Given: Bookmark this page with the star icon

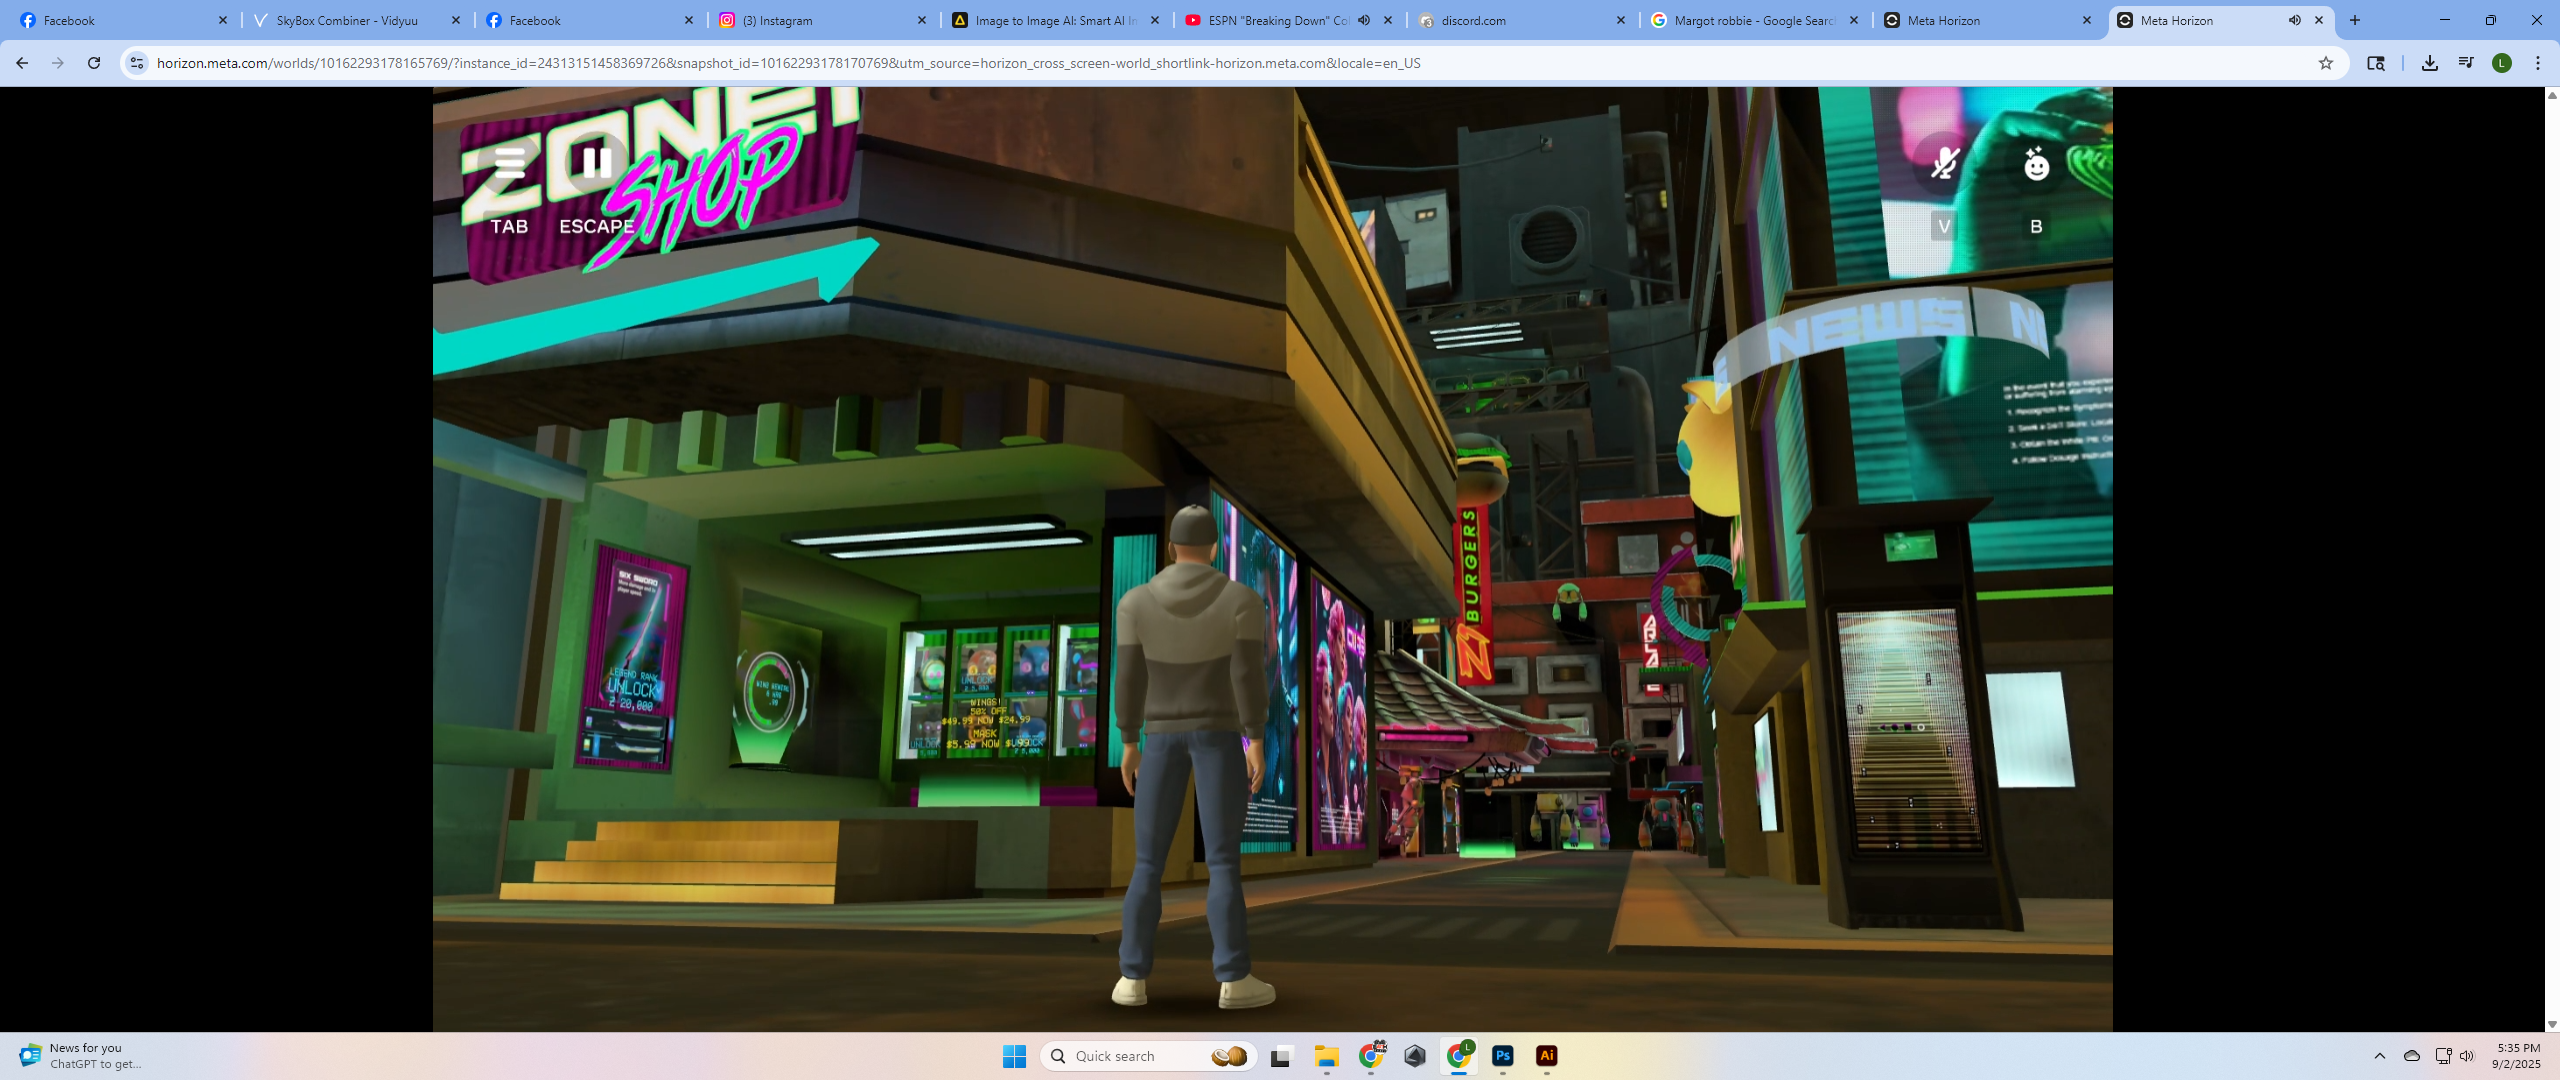Looking at the screenshot, I should tap(2326, 63).
